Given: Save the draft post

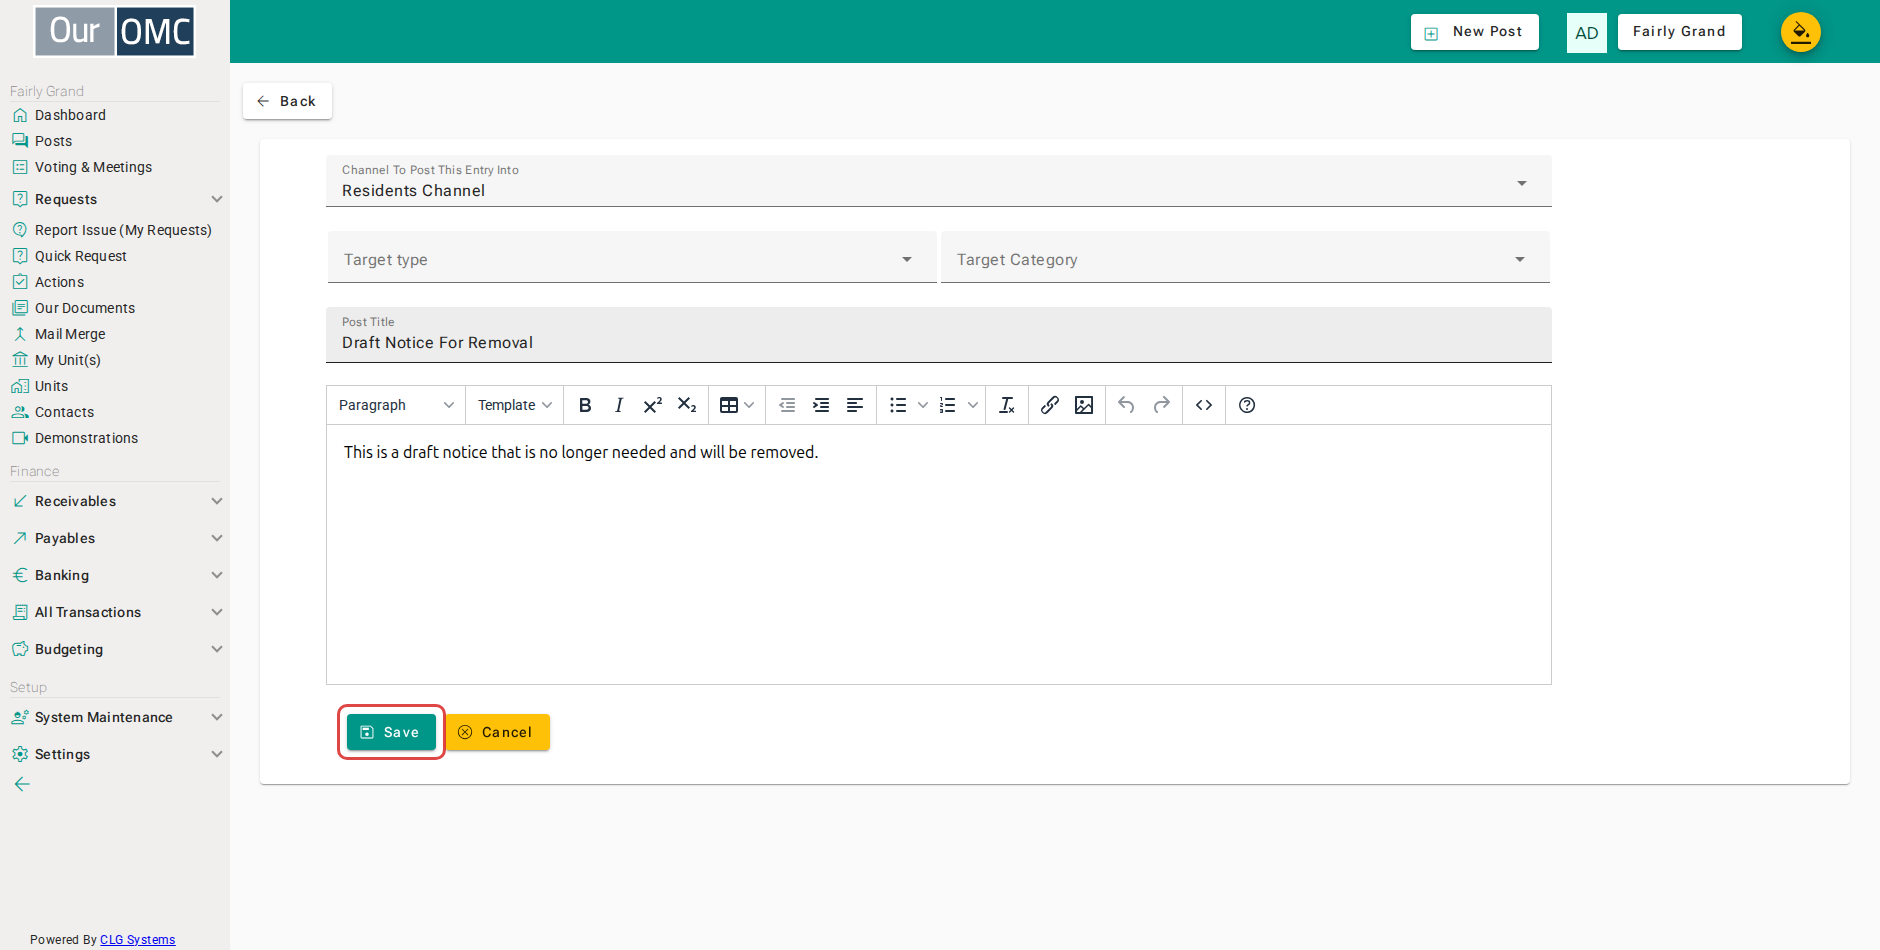Looking at the screenshot, I should click(391, 732).
